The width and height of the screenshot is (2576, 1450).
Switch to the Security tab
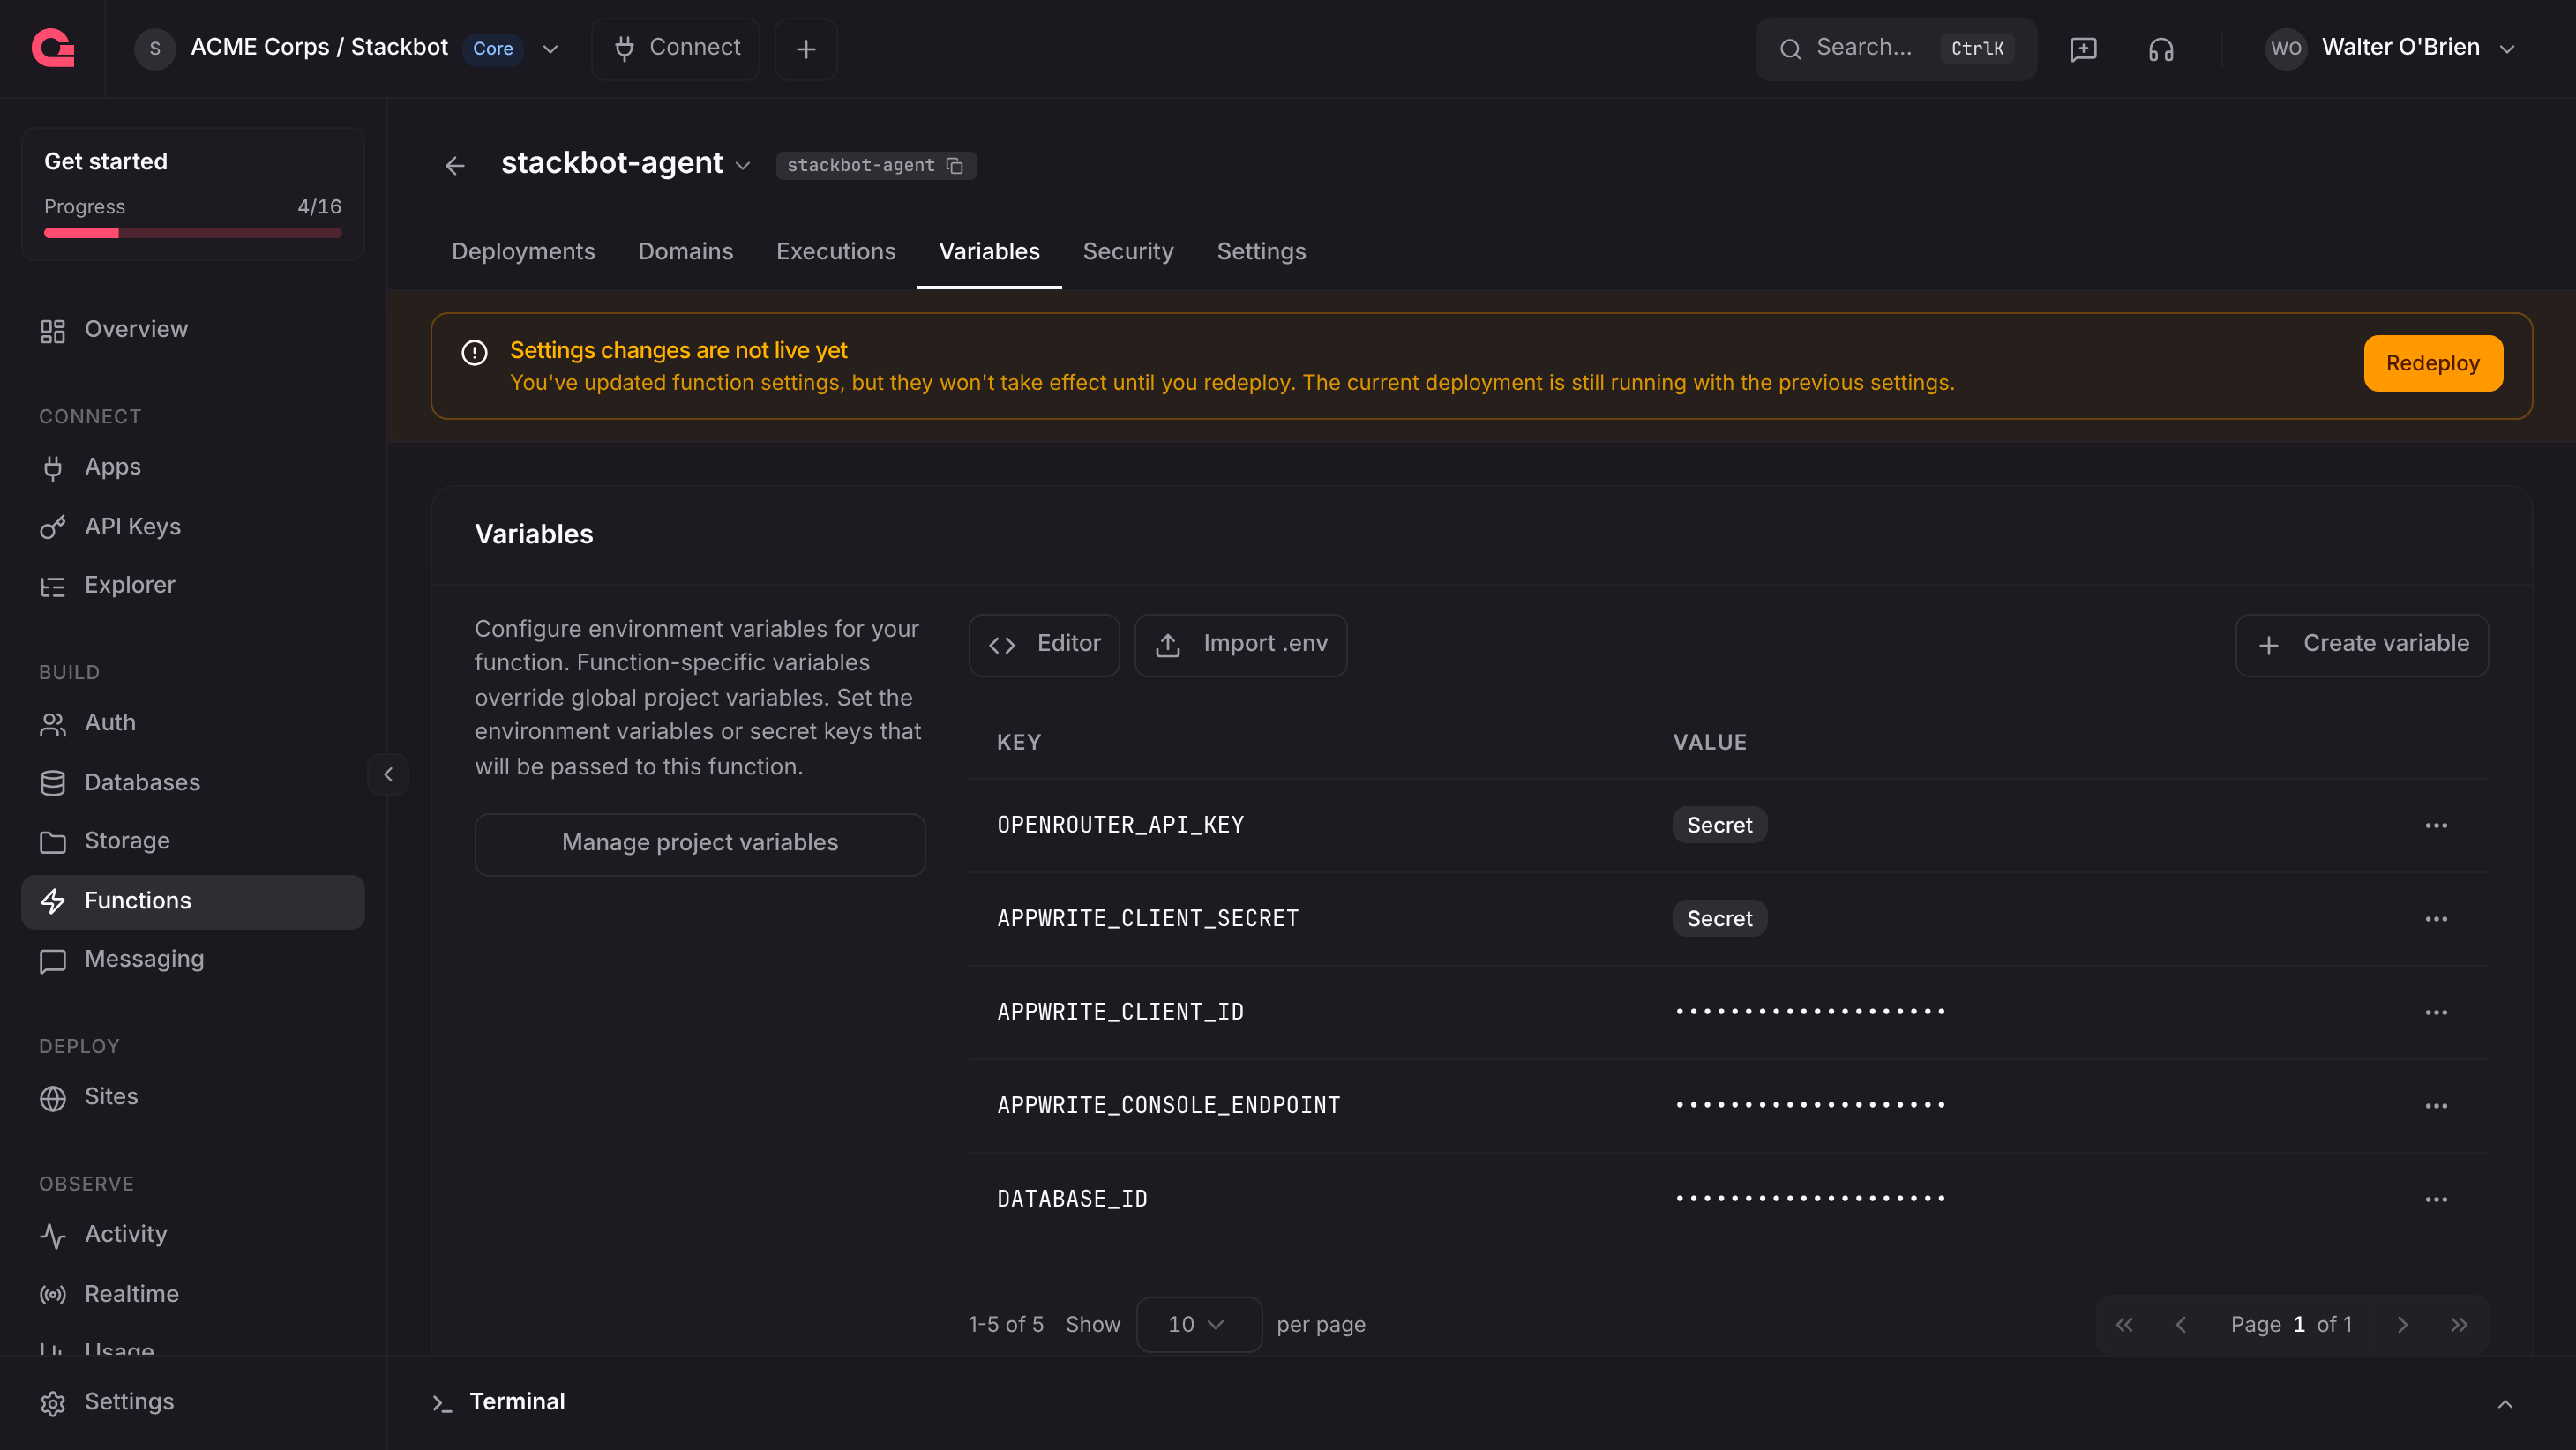pos(1128,252)
